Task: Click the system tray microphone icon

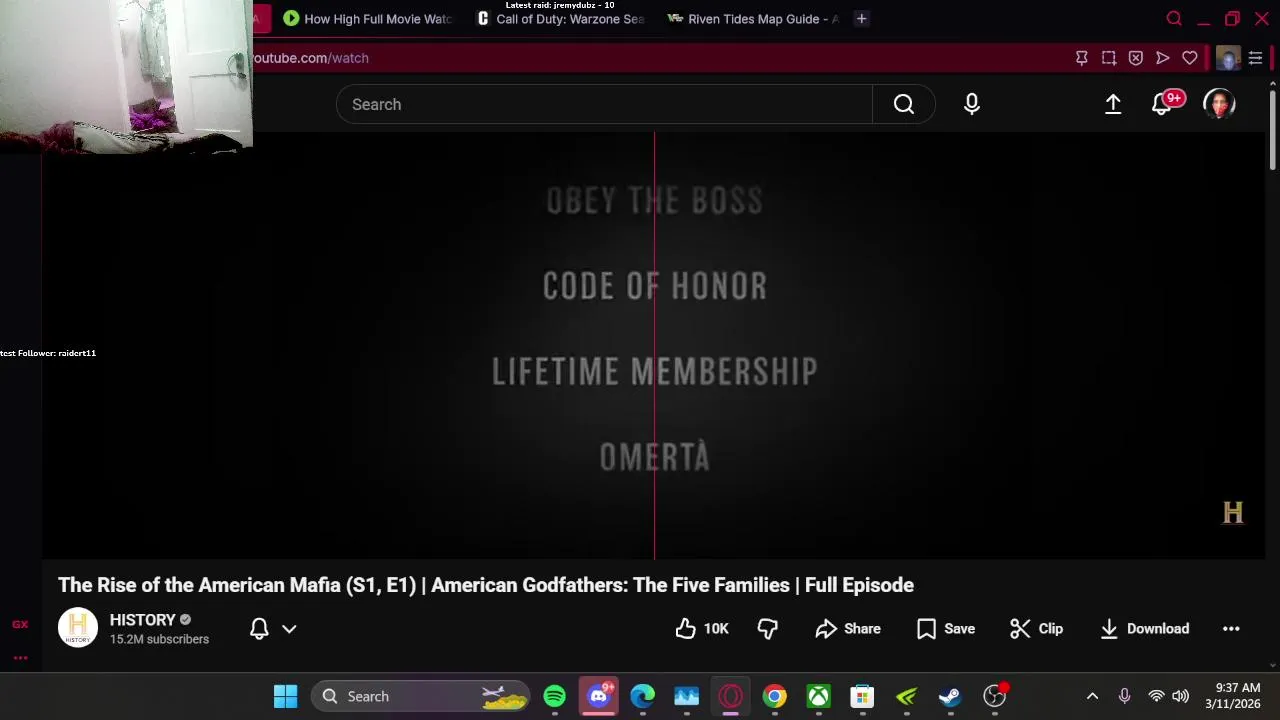Action: pos(1124,696)
